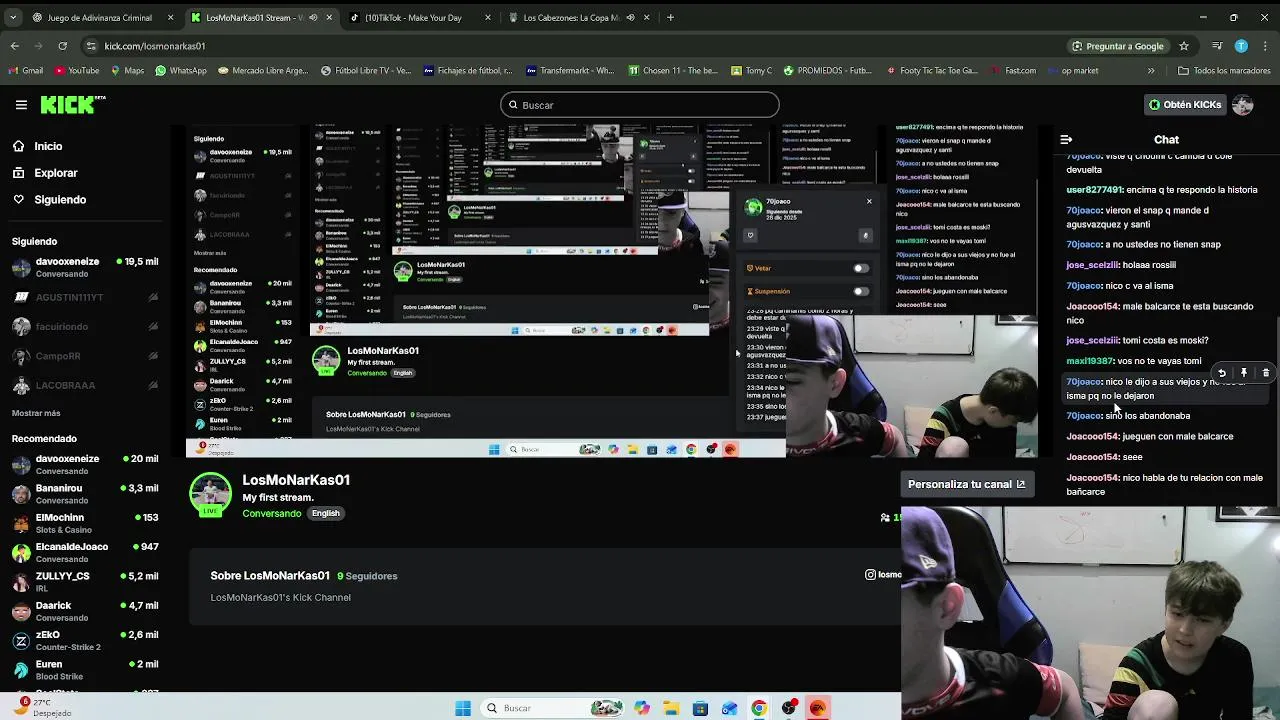Image resolution: width=1280 pixels, height=720 pixels.
Task: Open CampoRR channel in sidebar
Action: point(85,356)
